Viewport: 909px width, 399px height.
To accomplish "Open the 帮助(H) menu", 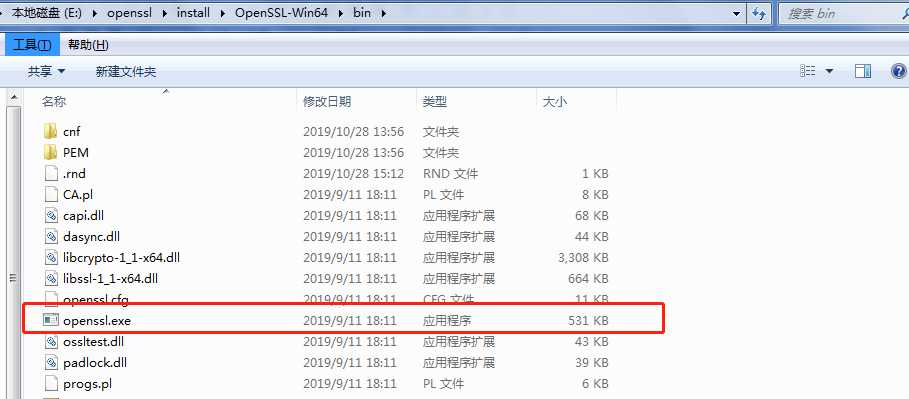I will (x=88, y=45).
